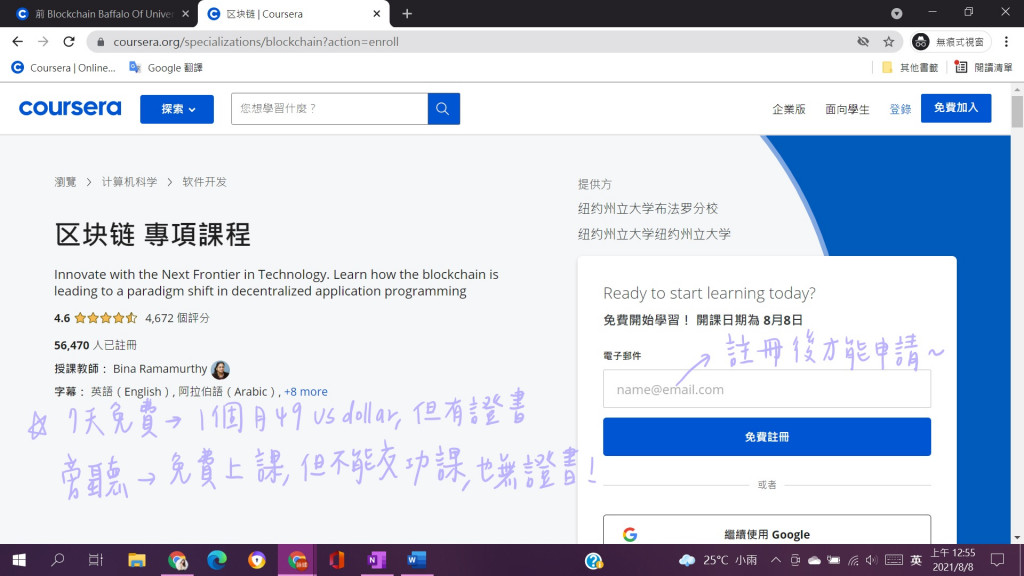The image size is (1024, 576).
Task: Go to the 计算机科学 breadcrumb
Action: pos(129,182)
